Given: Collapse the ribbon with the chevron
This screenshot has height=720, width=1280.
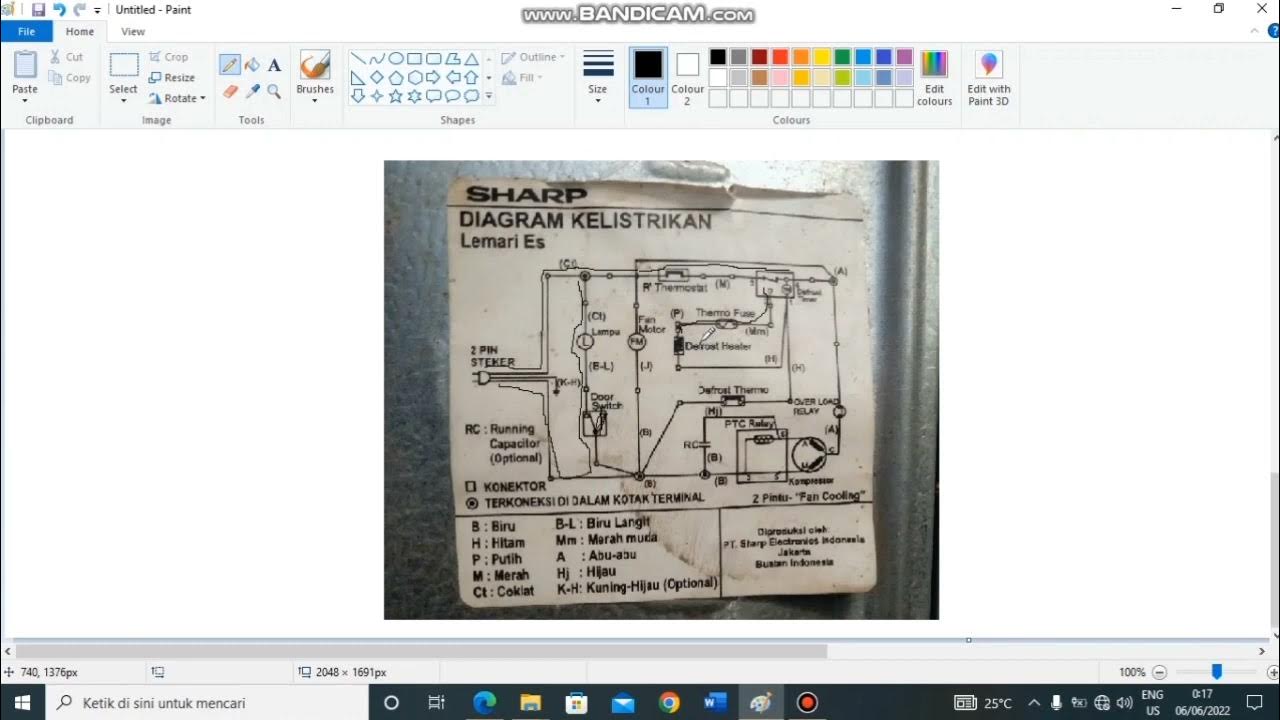Looking at the screenshot, I should [1255, 32].
